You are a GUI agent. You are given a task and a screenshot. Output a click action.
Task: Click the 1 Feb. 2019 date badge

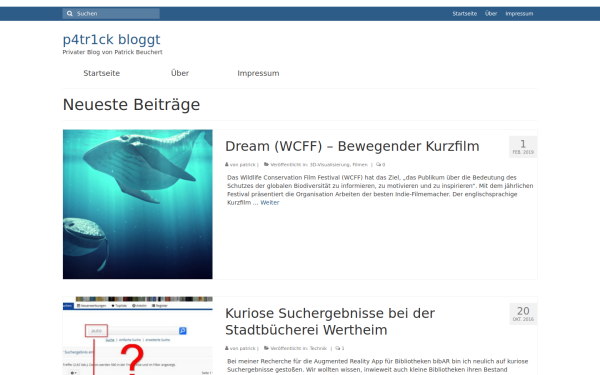523,147
